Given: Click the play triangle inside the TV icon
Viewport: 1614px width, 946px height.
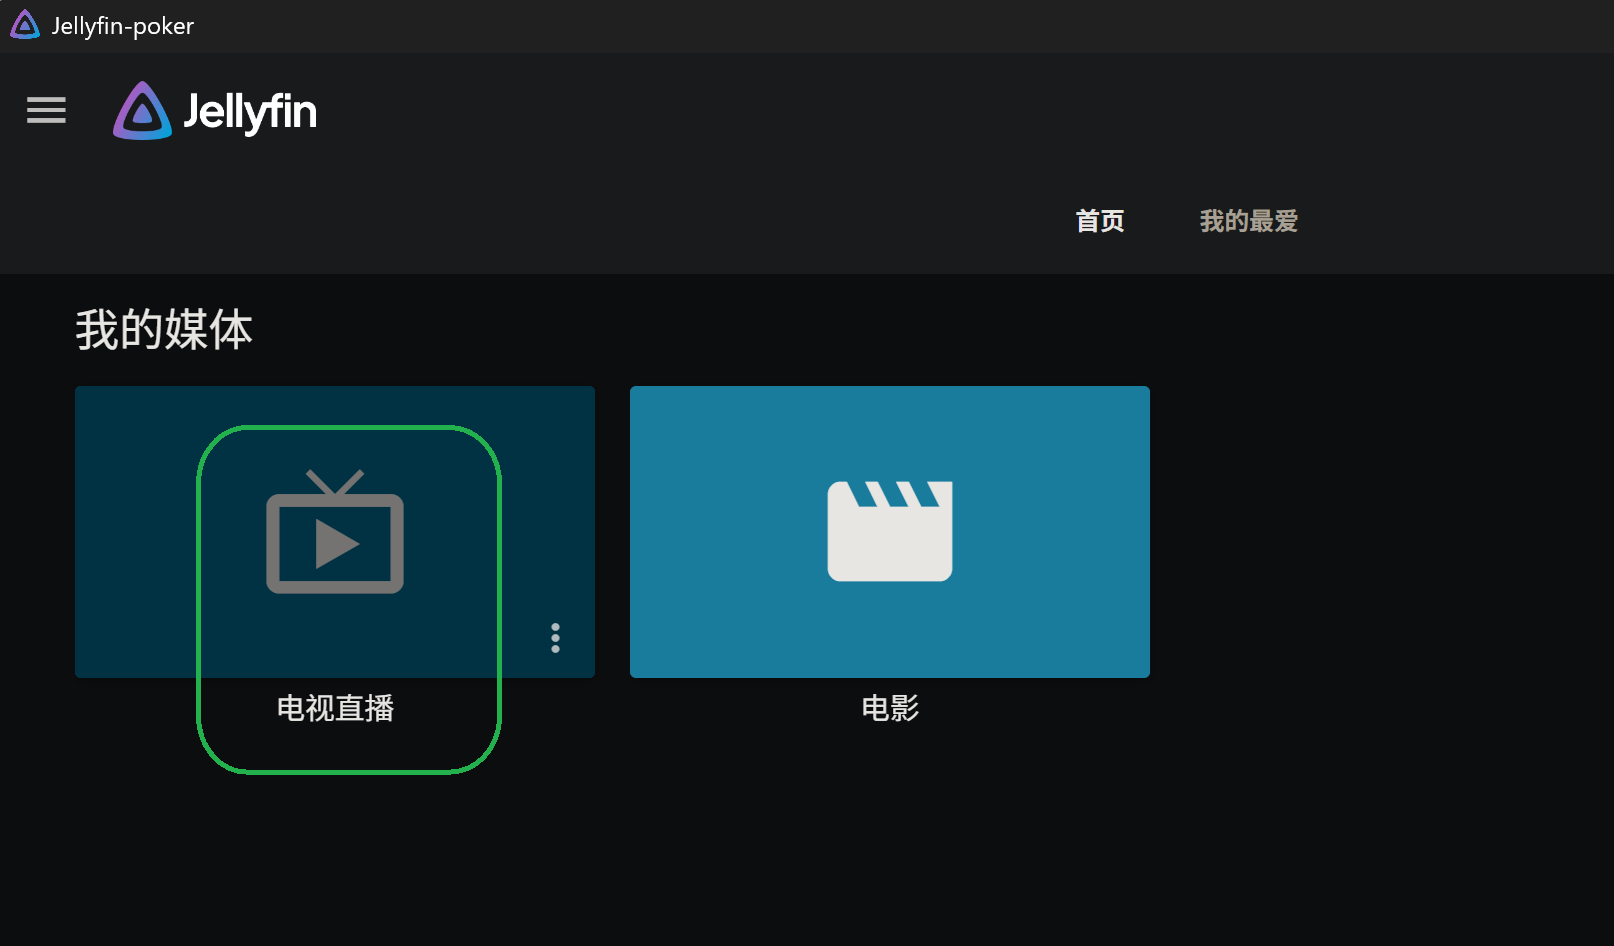Looking at the screenshot, I should [337, 545].
